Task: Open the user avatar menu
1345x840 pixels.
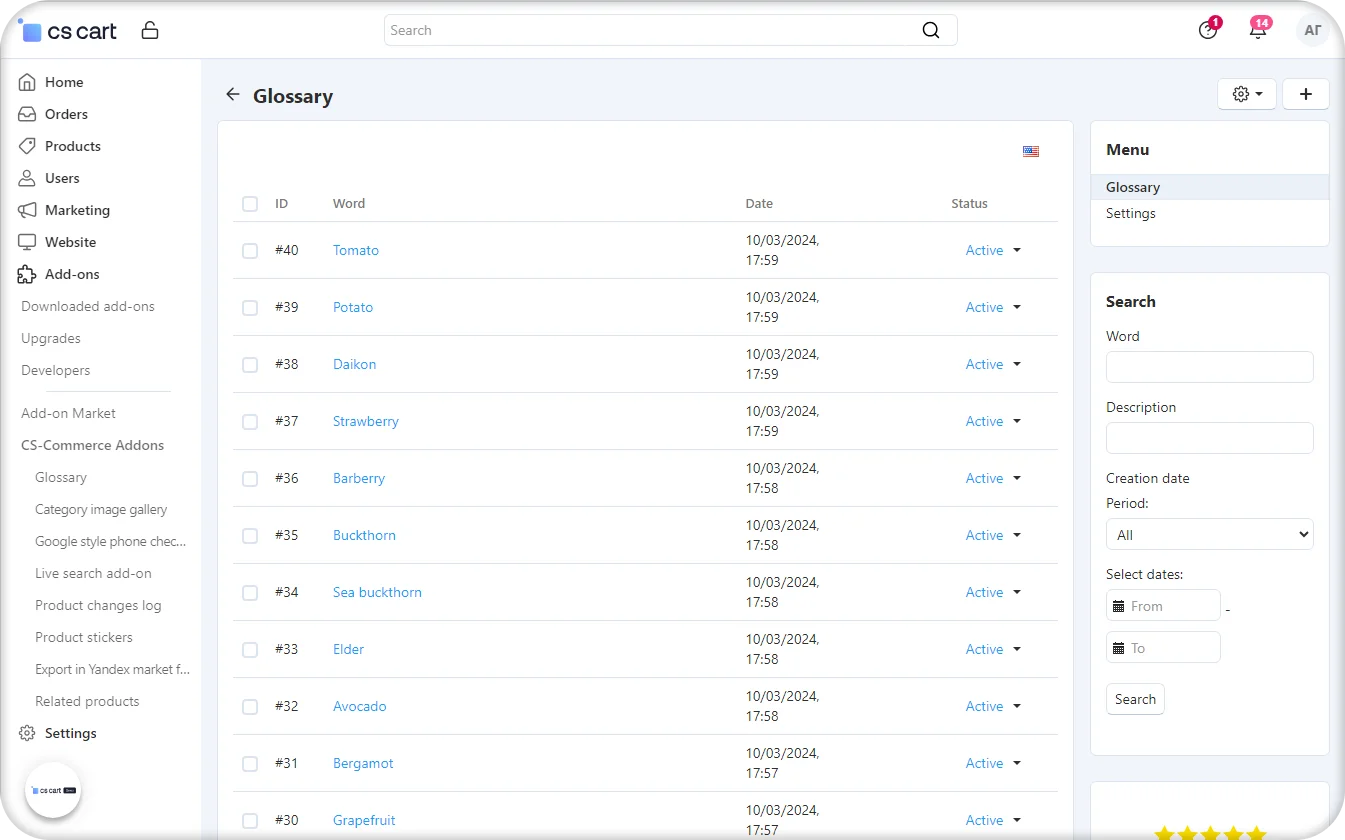Action: click(x=1312, y=30)
